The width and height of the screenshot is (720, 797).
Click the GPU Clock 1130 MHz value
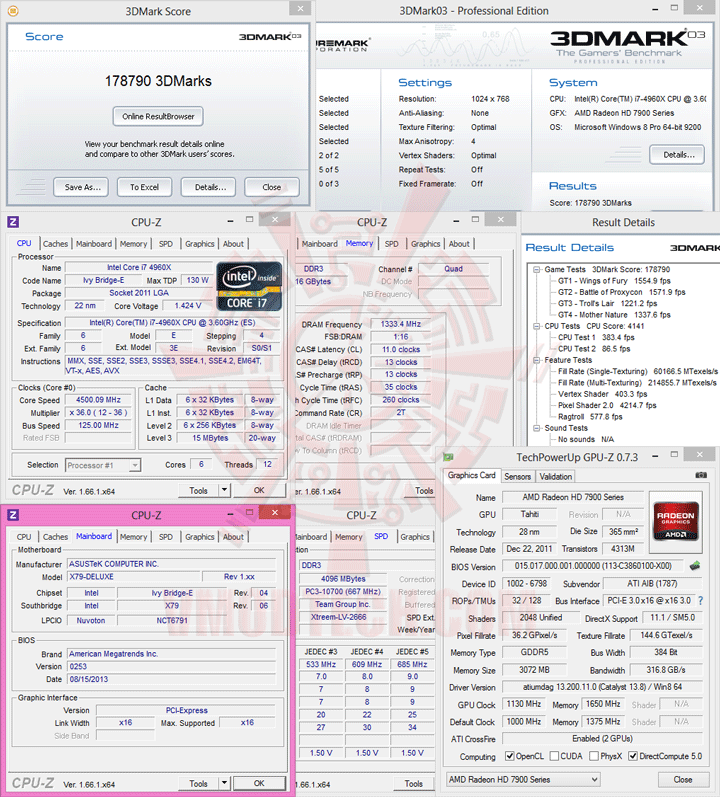click(x=523, y=704)
